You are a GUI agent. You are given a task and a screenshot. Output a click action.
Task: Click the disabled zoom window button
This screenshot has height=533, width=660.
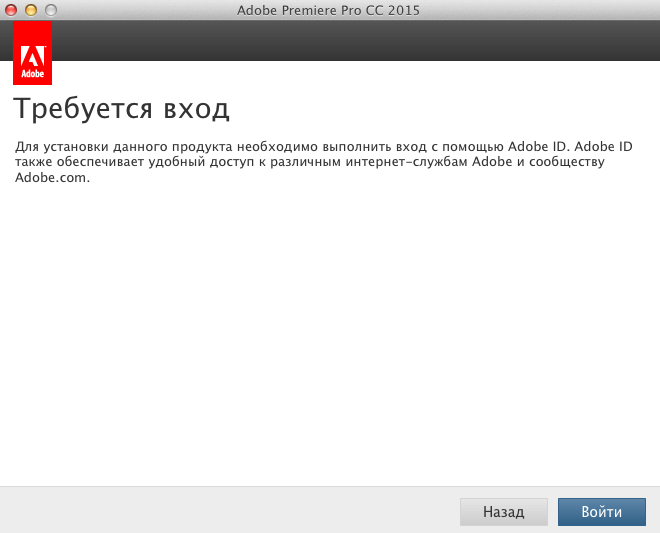(x=51, y=10)
